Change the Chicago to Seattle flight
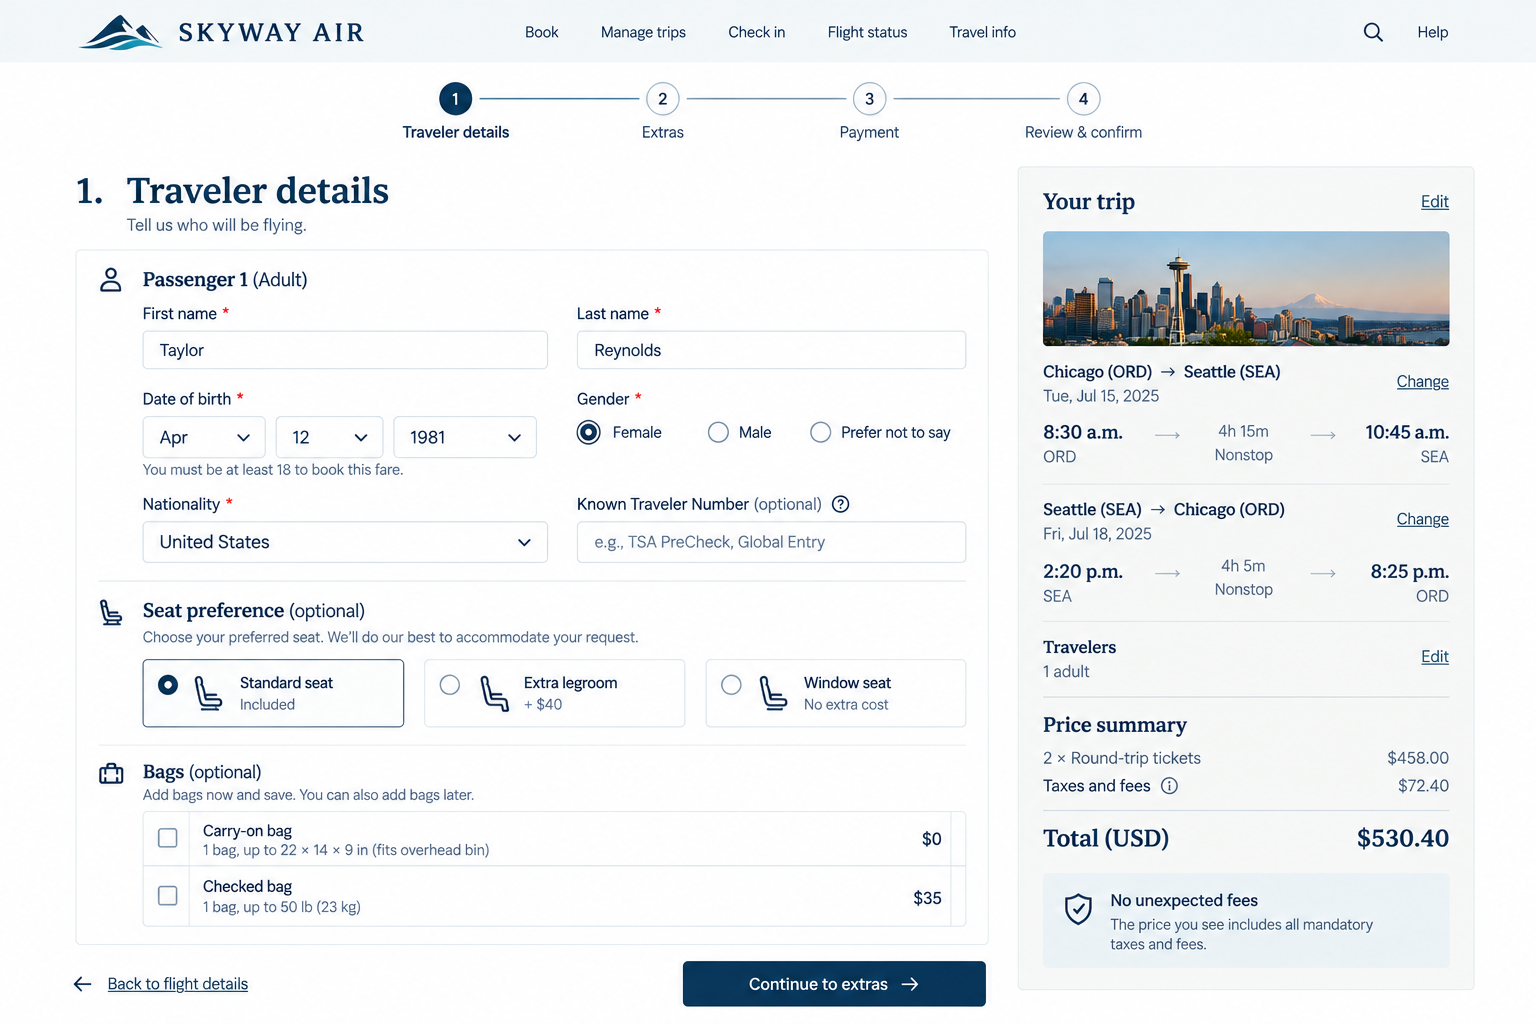Viewport: 1536px width, 1024px height. 1422,382
